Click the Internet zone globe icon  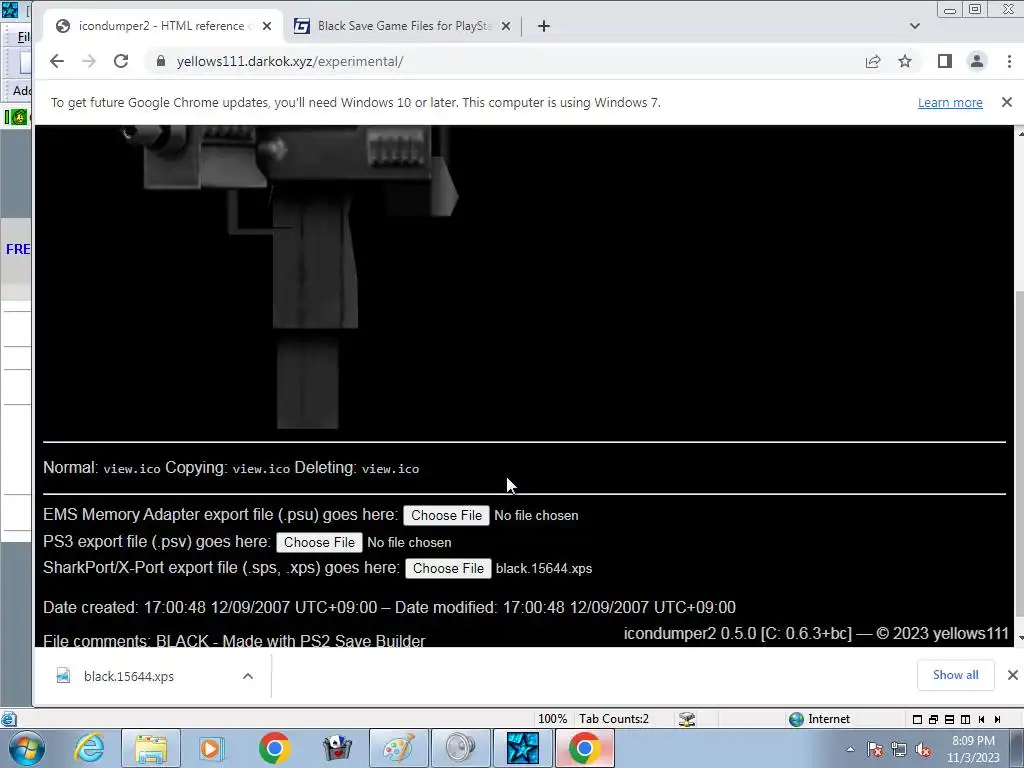click(x=796, y=719)
